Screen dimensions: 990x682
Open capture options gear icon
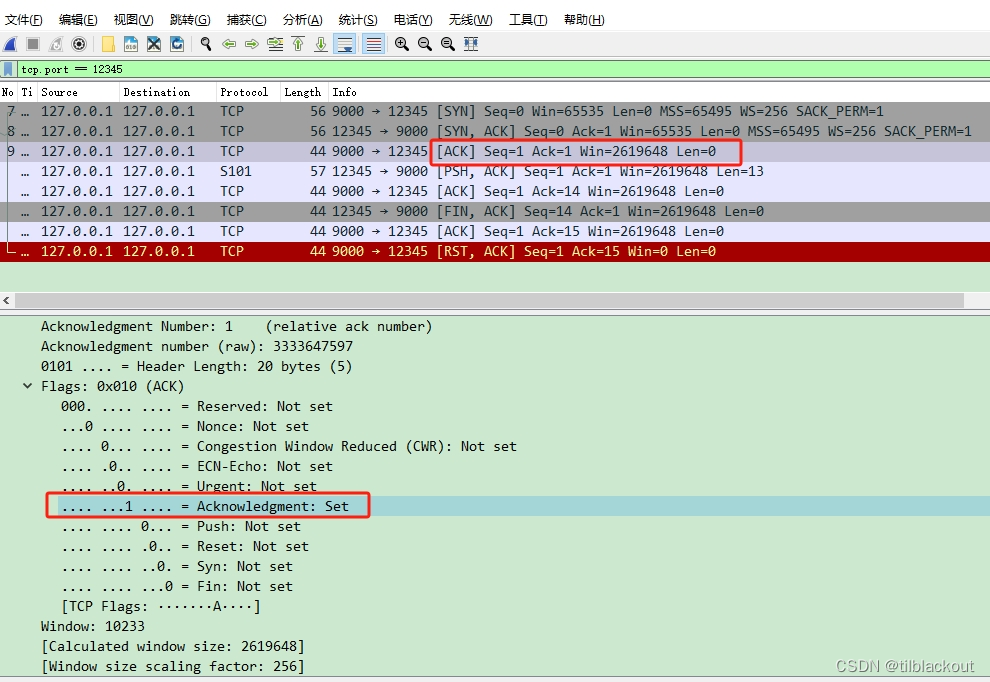click(79, 44)
